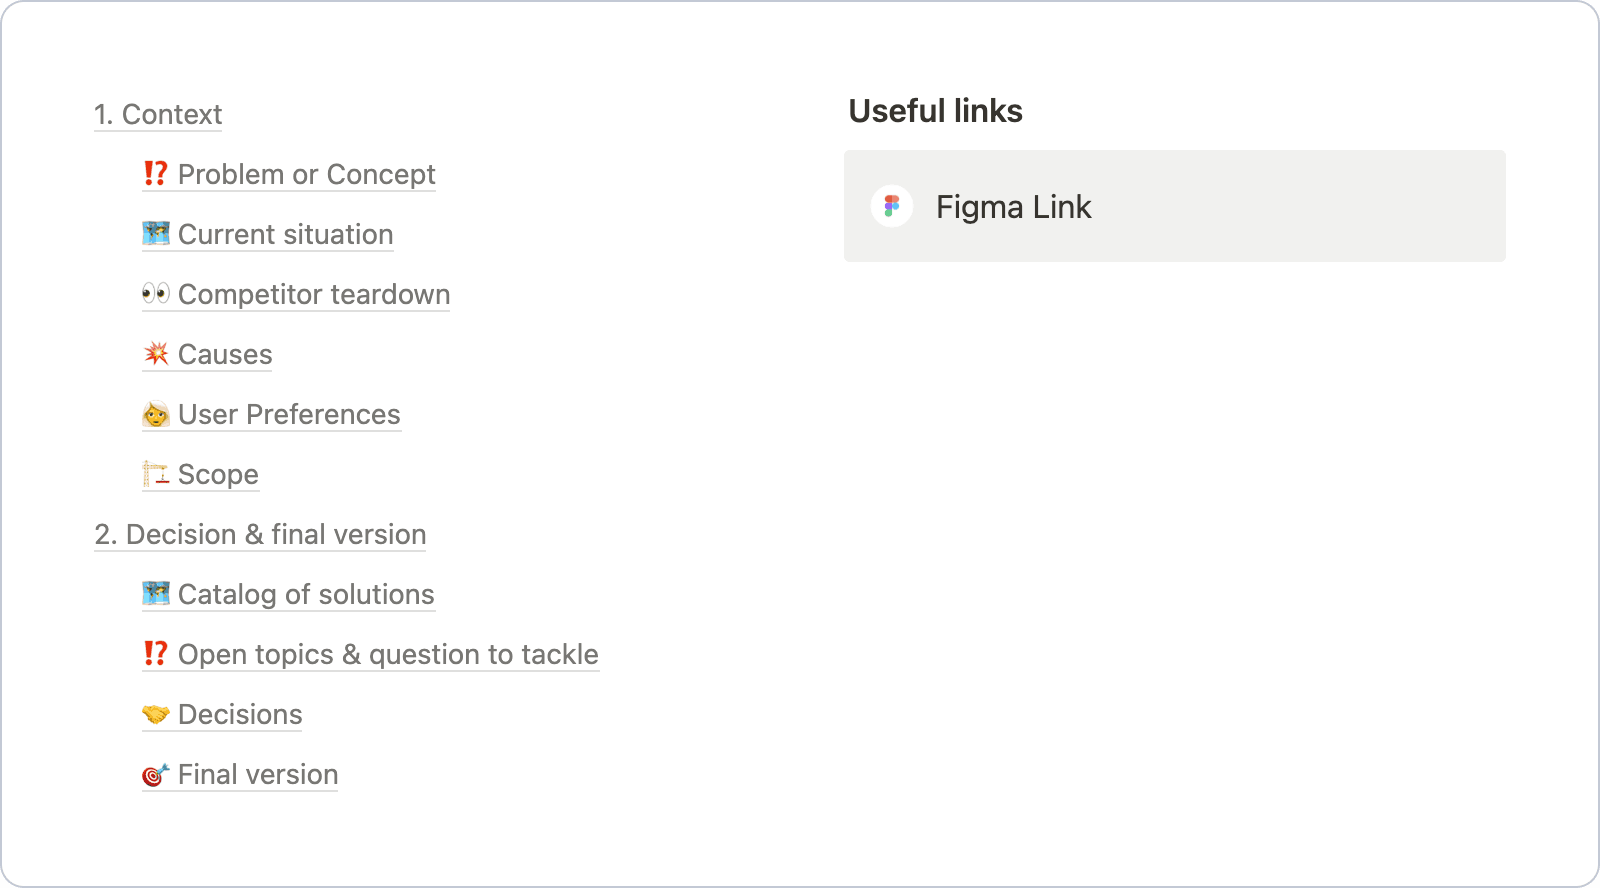Open the Problem or Concept page
Viewport: 1600px width, 888px height.
(306, 175)
